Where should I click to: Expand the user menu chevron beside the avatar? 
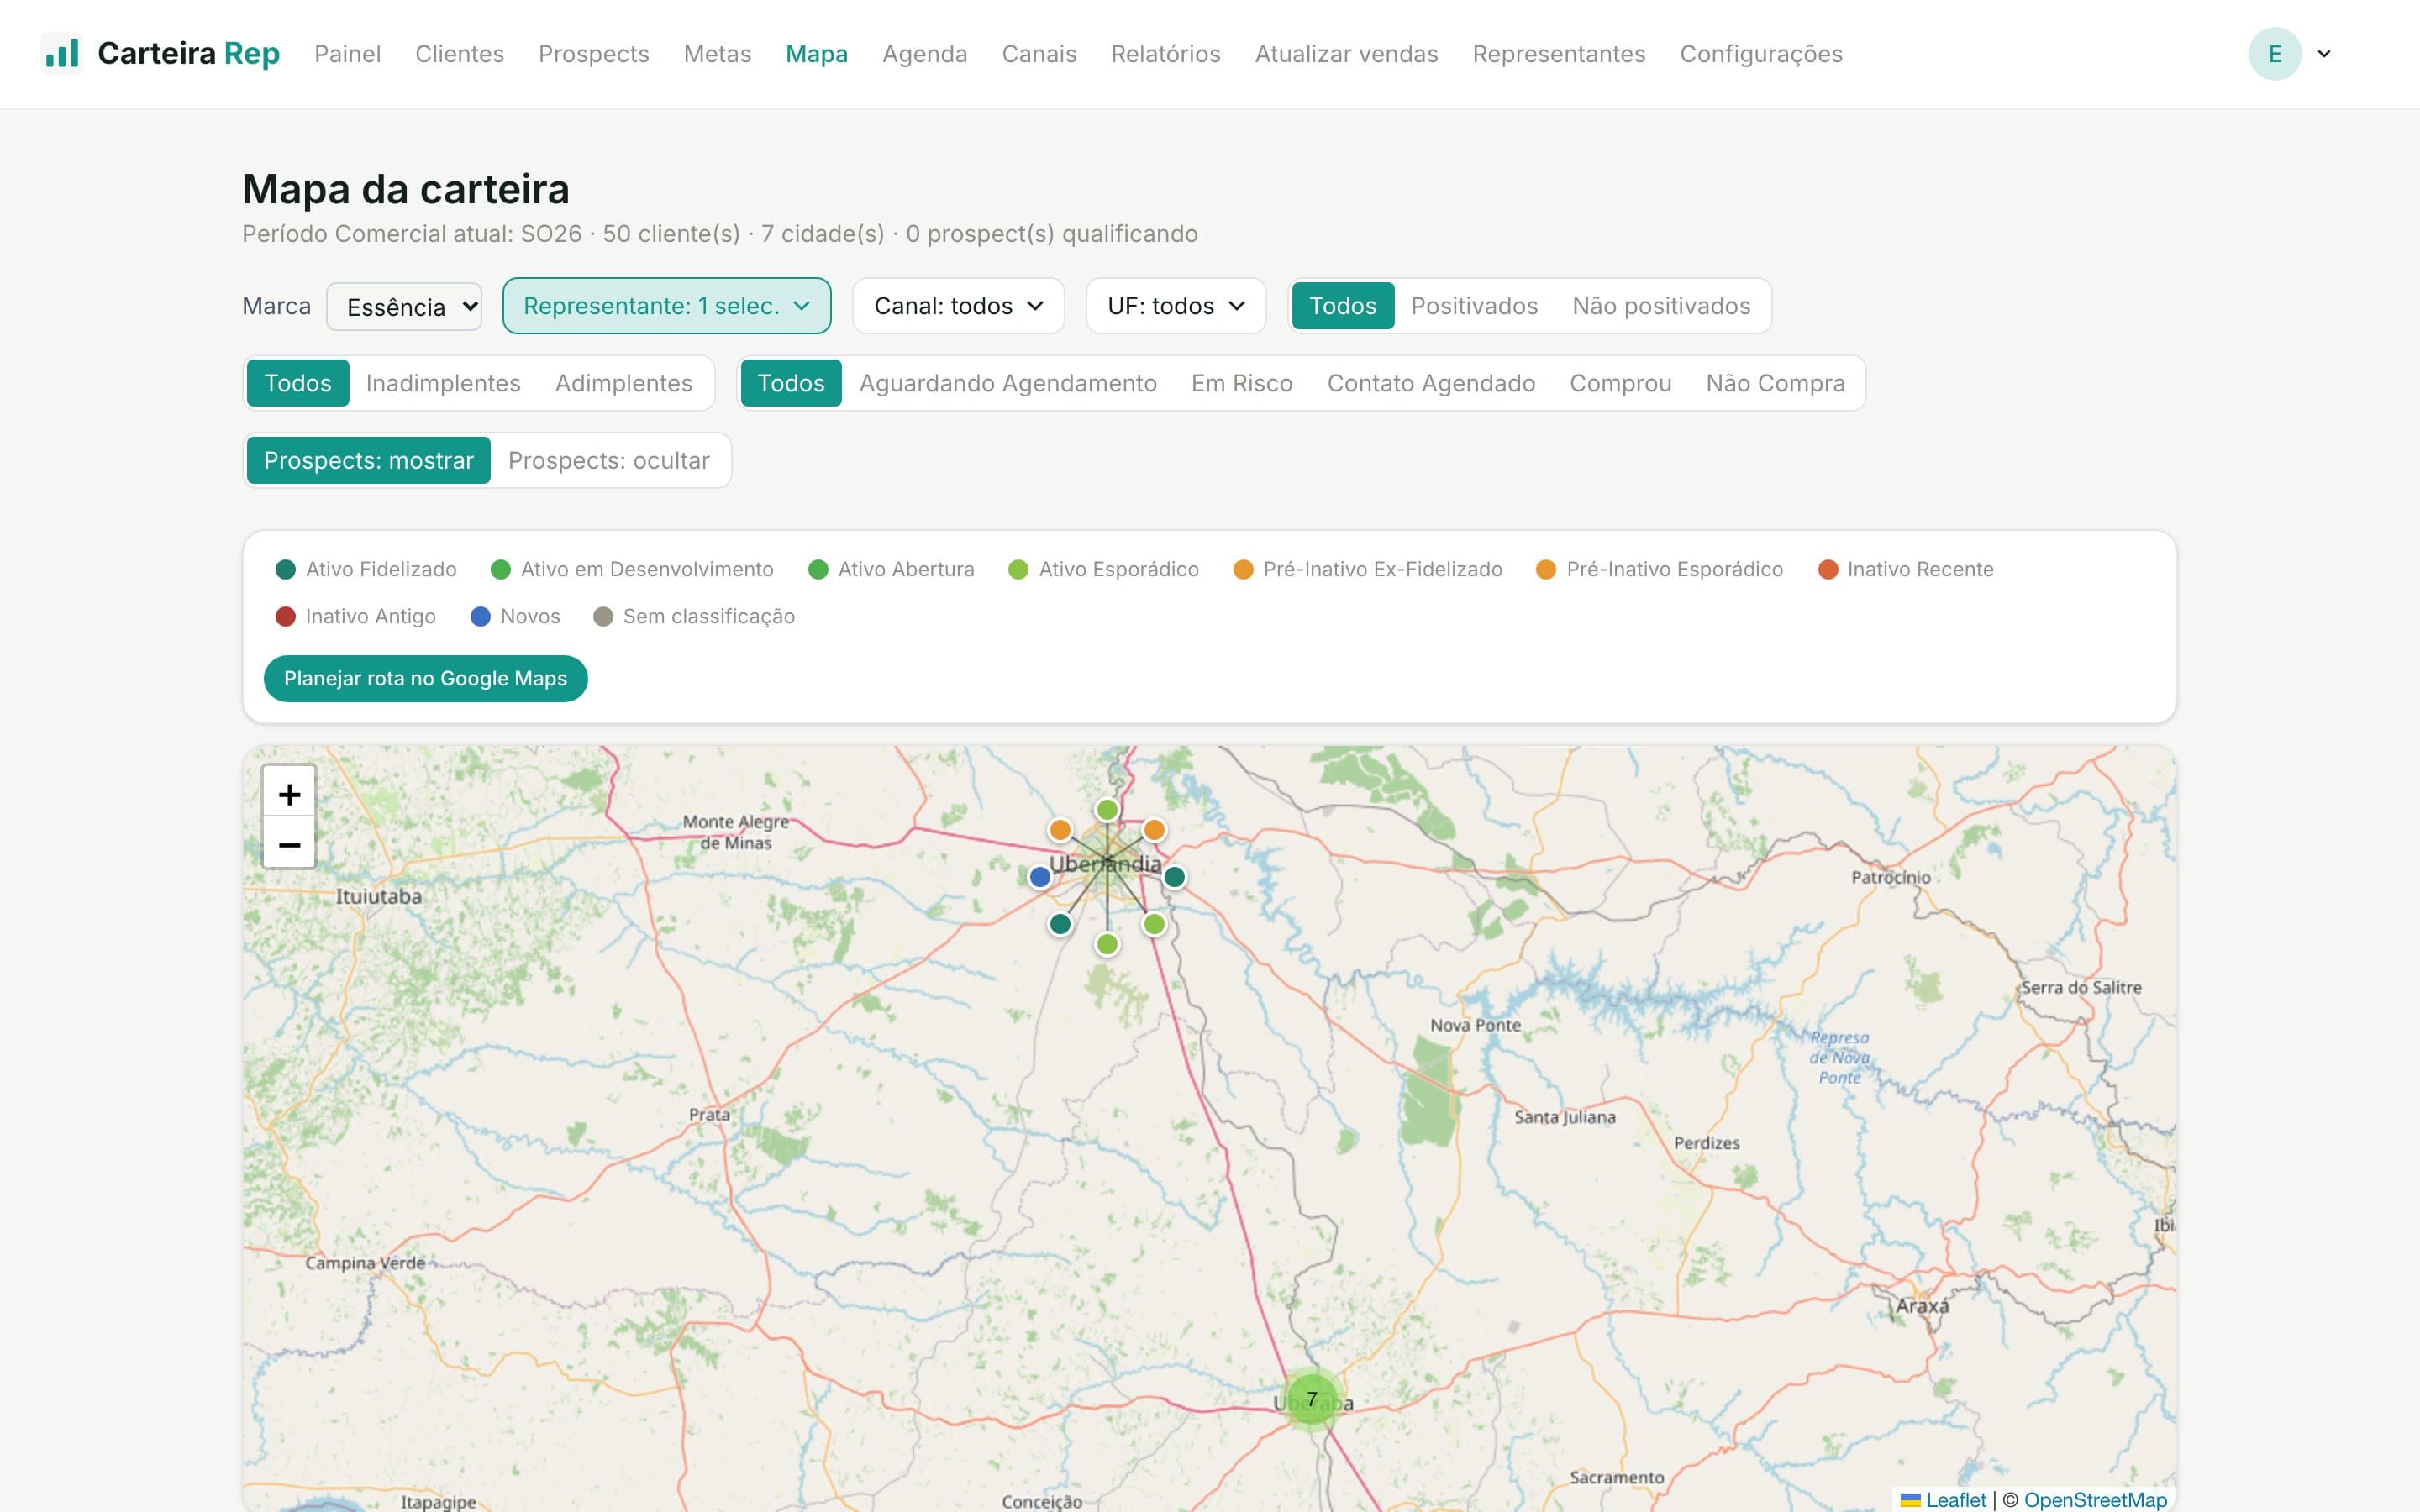(x=2324, y=54)
